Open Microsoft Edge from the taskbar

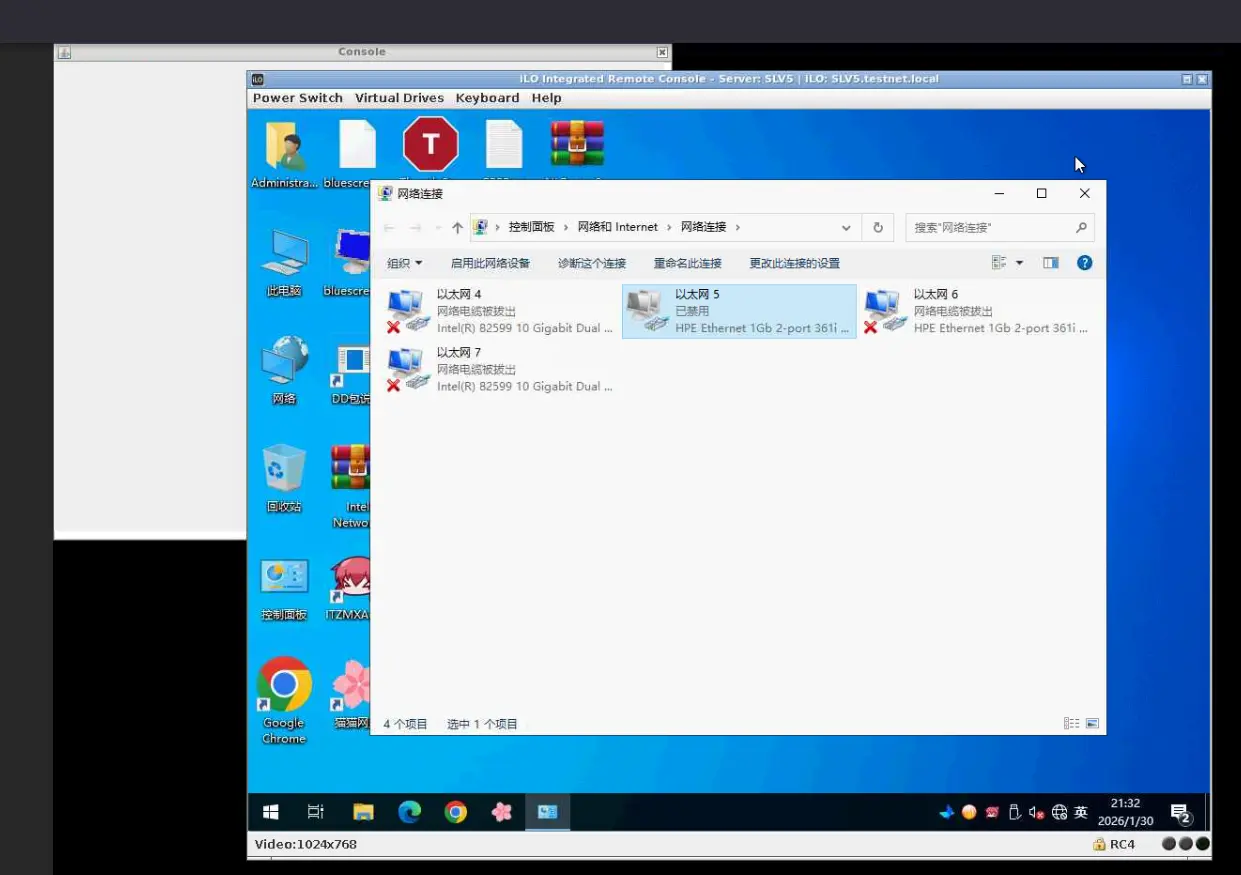410,812
